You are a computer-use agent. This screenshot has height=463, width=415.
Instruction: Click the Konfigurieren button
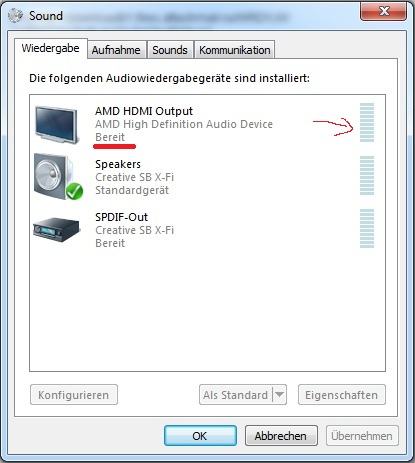pyautogui.click(x=74, y=395)
